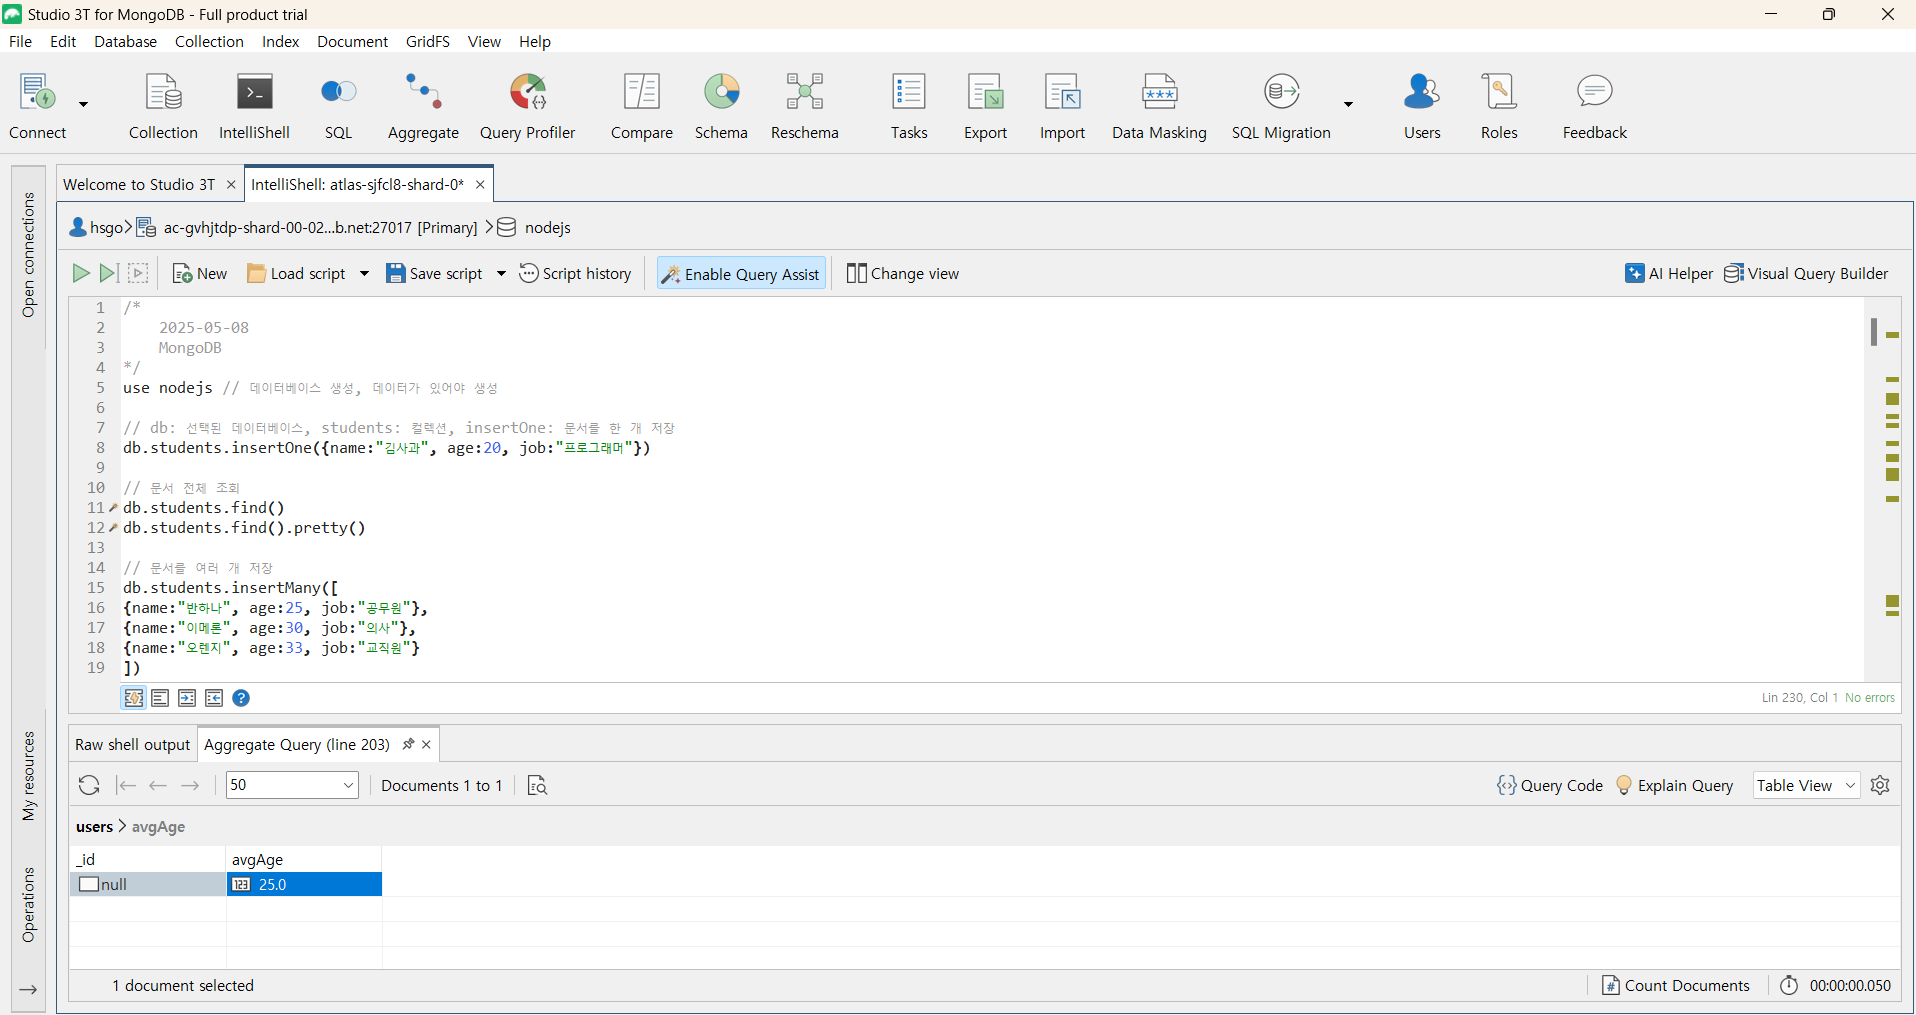Expand the Save script dropdown arrow
Viewport: 1916px width, 1015px height.
[501, 273]
